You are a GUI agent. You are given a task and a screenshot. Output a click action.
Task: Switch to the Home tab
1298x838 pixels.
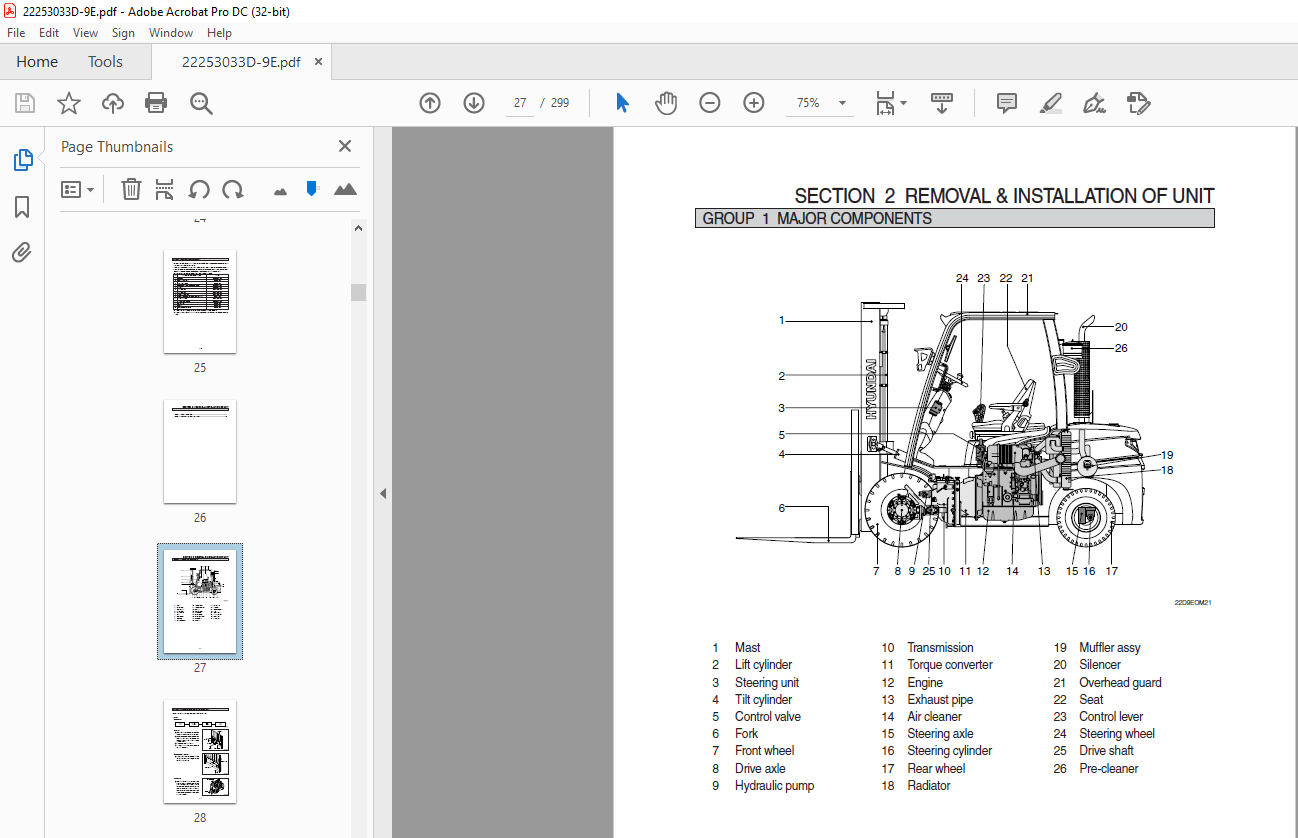[x=37, y=62]
